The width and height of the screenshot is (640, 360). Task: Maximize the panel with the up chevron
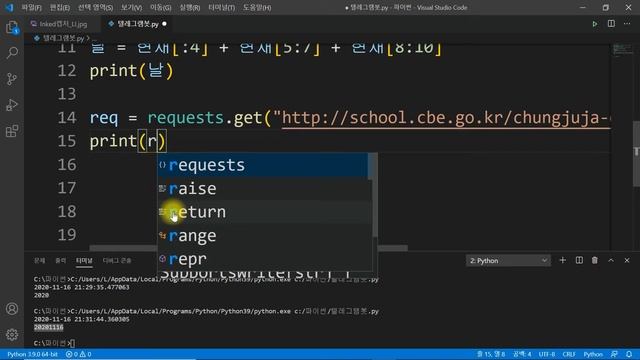(611, 260)
